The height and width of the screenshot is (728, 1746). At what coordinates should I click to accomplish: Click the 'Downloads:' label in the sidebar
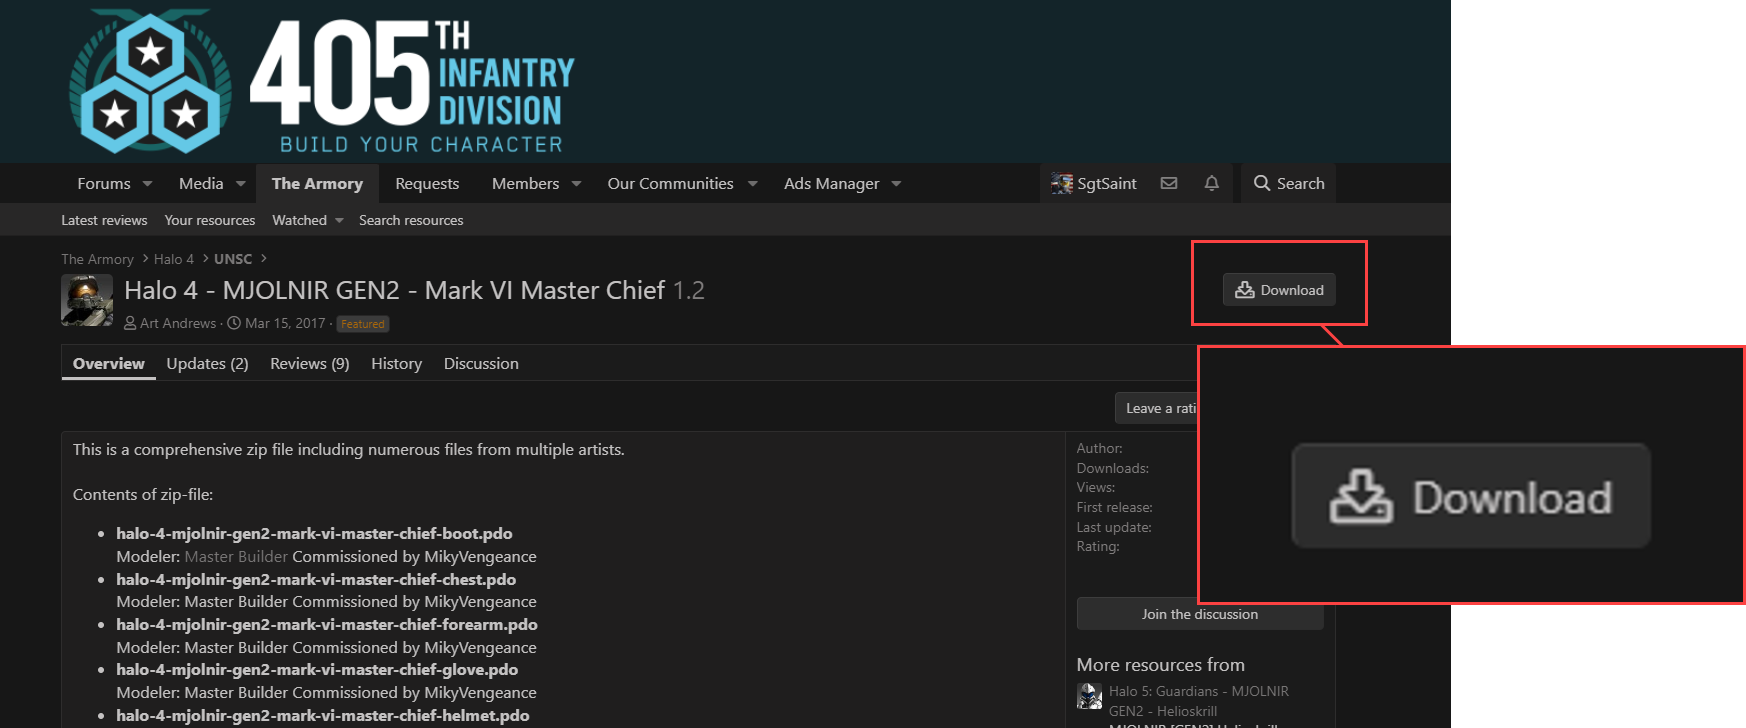1112,468
